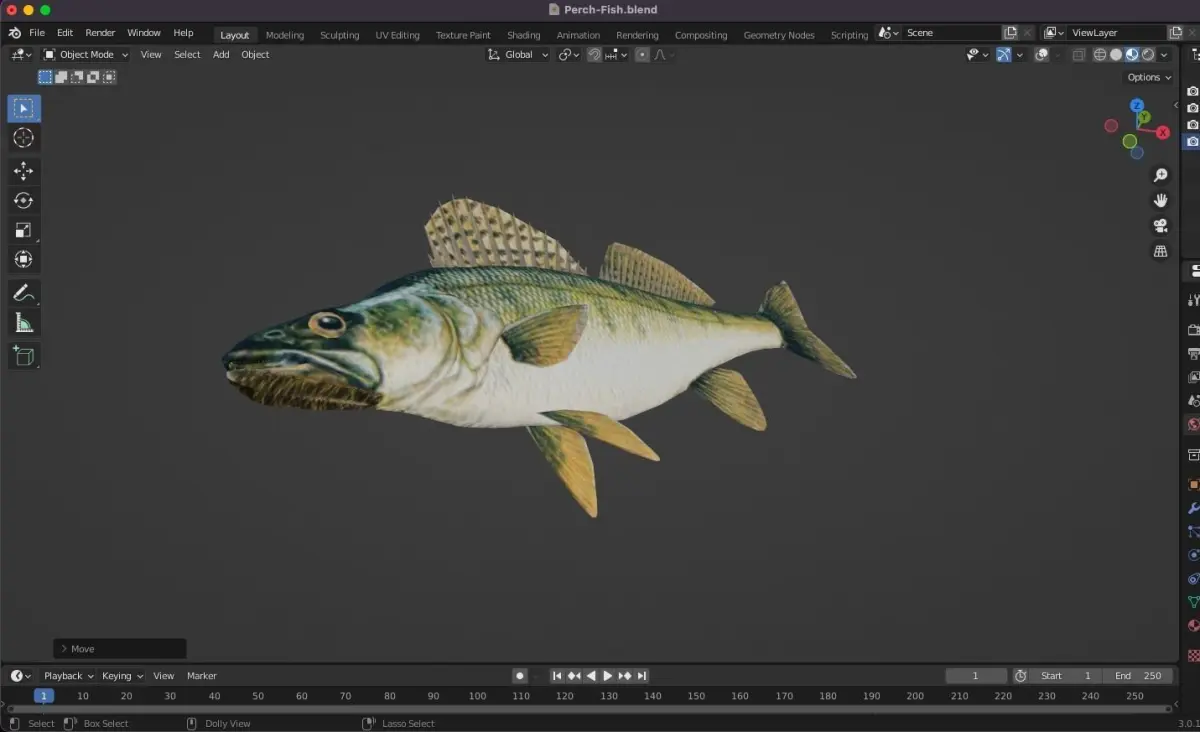Click the timeline View menu
This screenshot has width=1200, height=732.
(163, 676)
